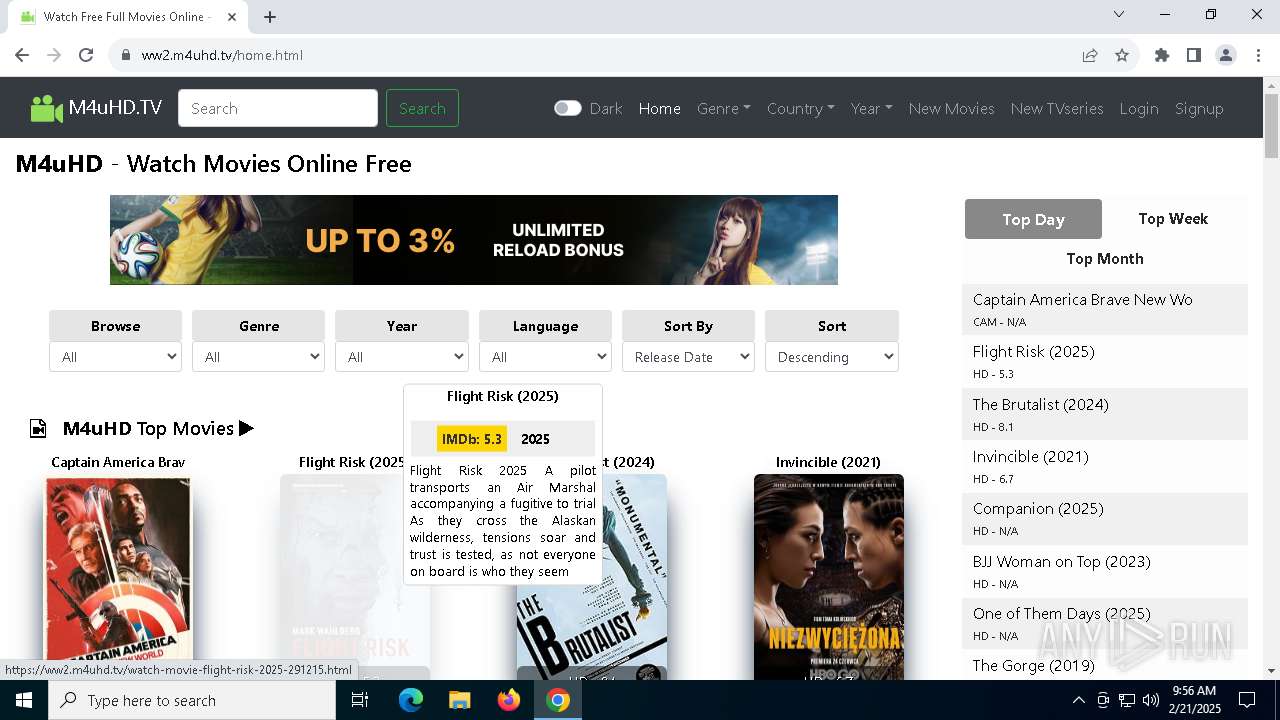Expand the Genre menu in the navbar

click(x=724, y=108)
